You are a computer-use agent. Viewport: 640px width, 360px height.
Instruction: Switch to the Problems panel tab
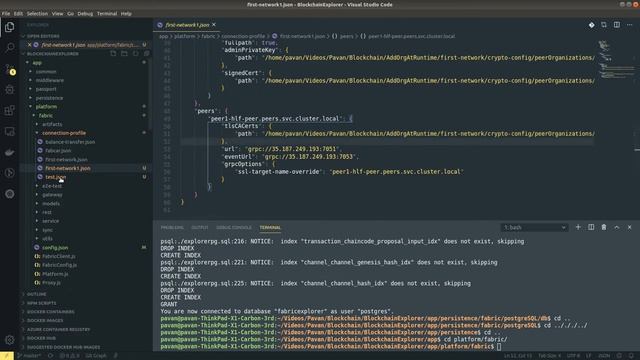(x=172, y=227)
